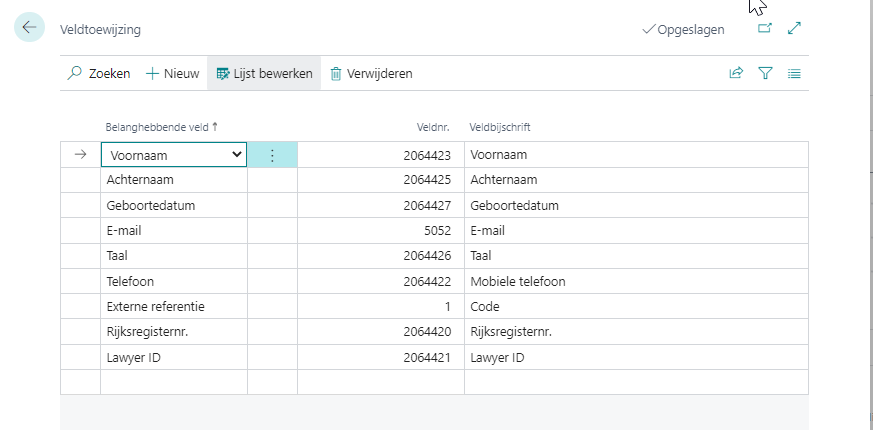Select the Rijksregisternr. stakeholder field cell

(174, 332)
